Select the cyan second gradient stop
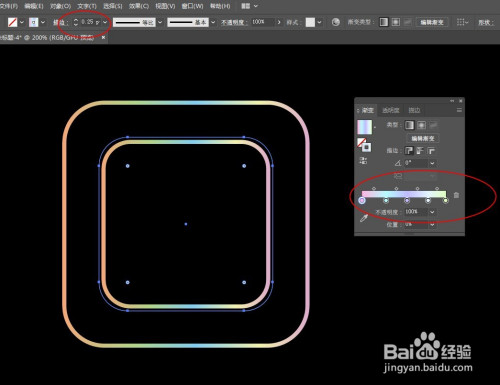The image size is (500, 385). click(x=386, y=200)
